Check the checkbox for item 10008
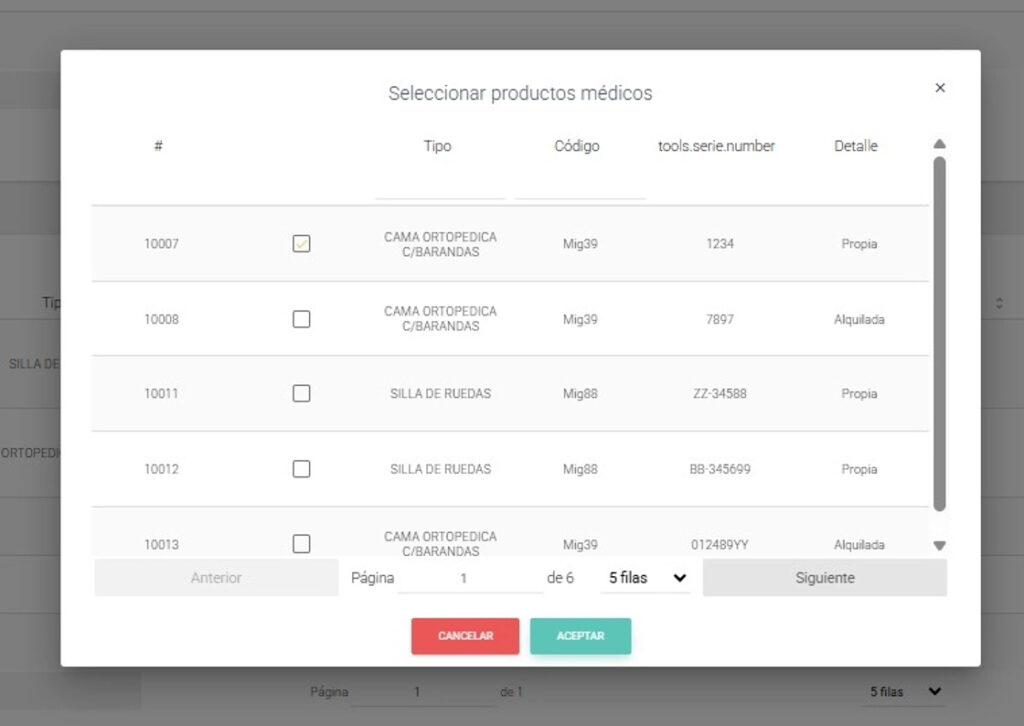The image size is (1024, 726). pyautogui.click(x=301, y=319)
